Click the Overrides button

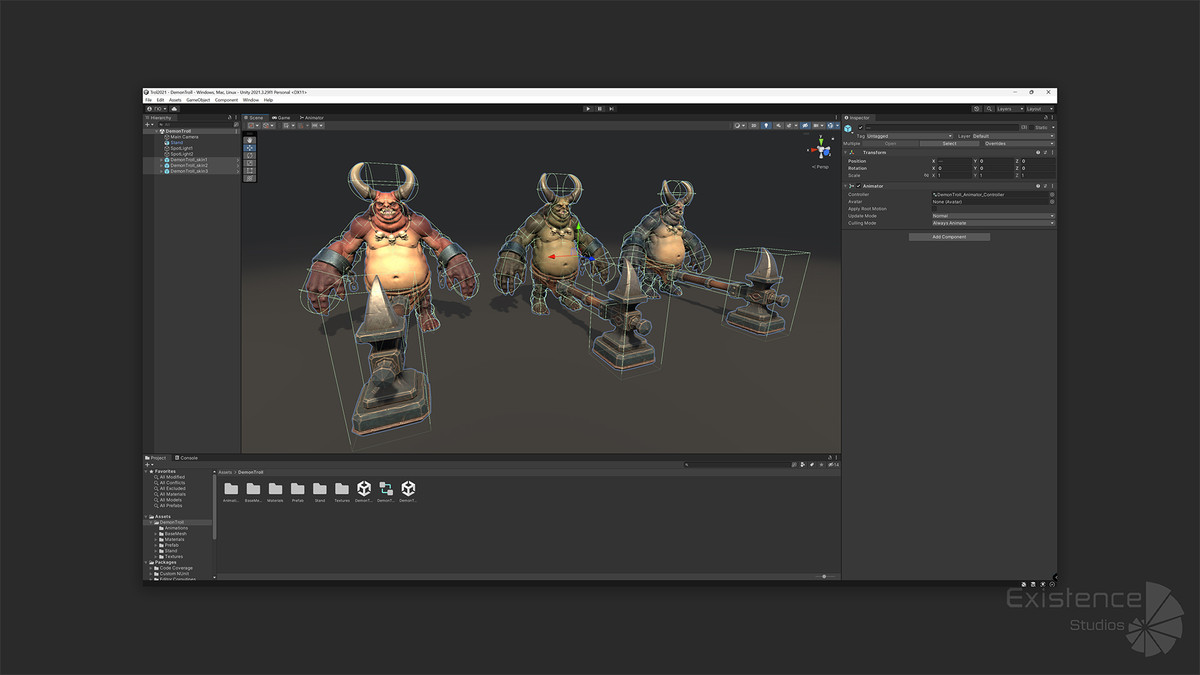(x=996, y=144)
